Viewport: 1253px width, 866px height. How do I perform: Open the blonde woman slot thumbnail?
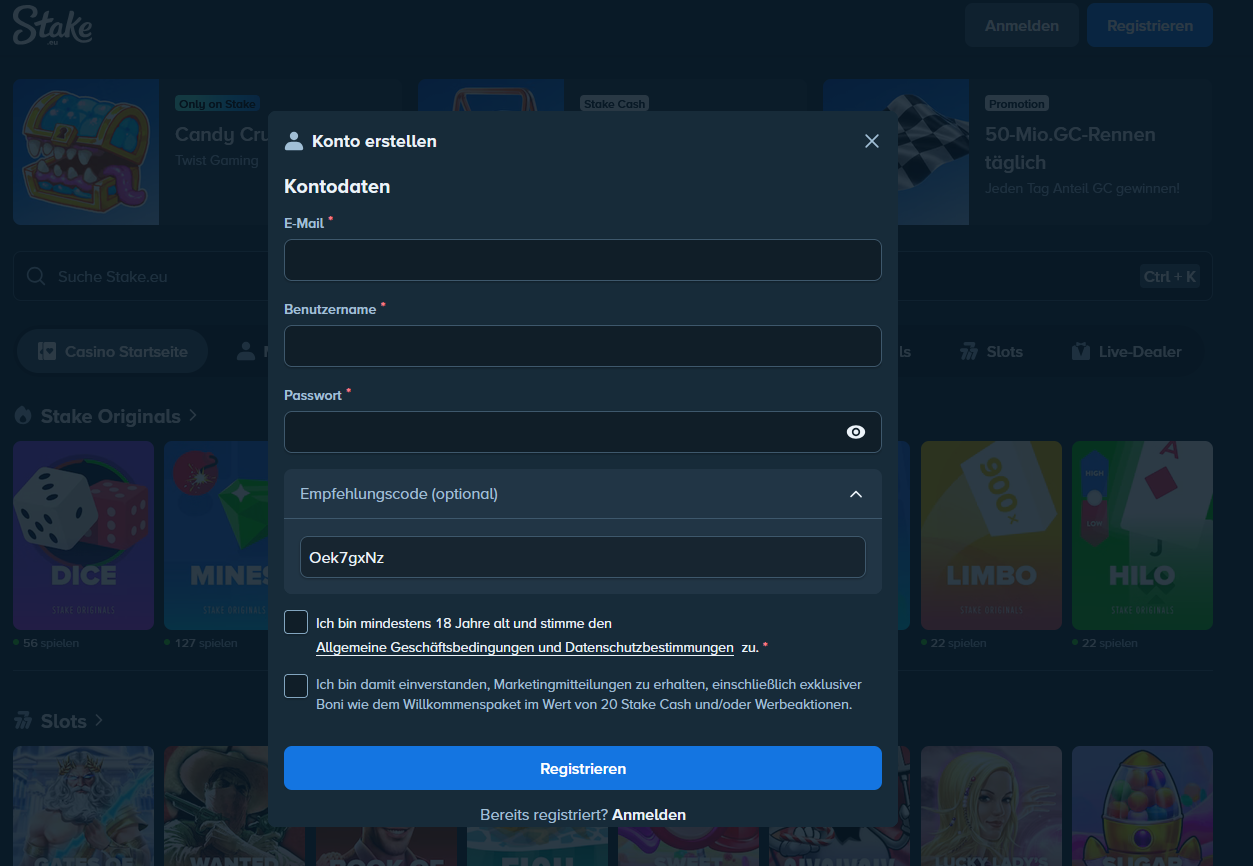tap(991, 806)
